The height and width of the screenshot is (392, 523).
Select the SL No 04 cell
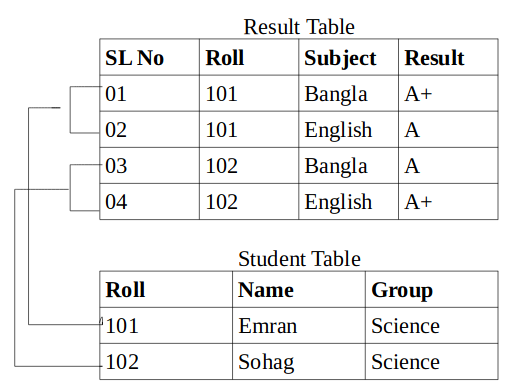[149, 202]
